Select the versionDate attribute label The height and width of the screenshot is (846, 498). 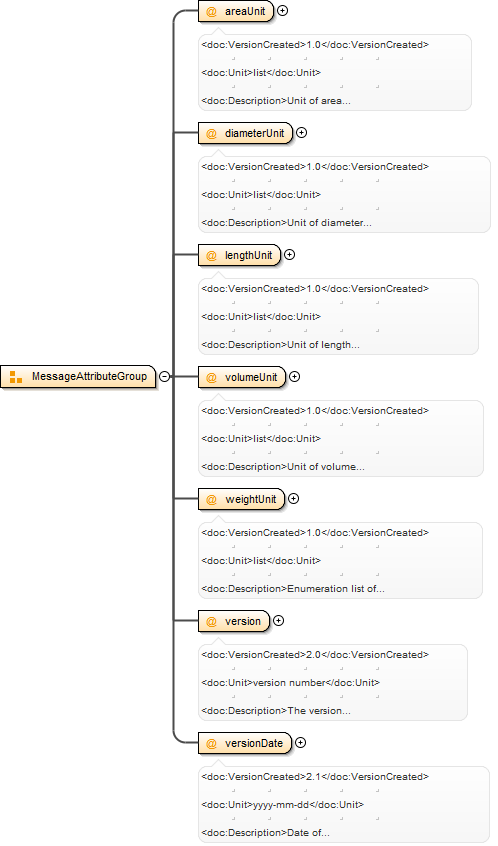[x=254, y=743]
